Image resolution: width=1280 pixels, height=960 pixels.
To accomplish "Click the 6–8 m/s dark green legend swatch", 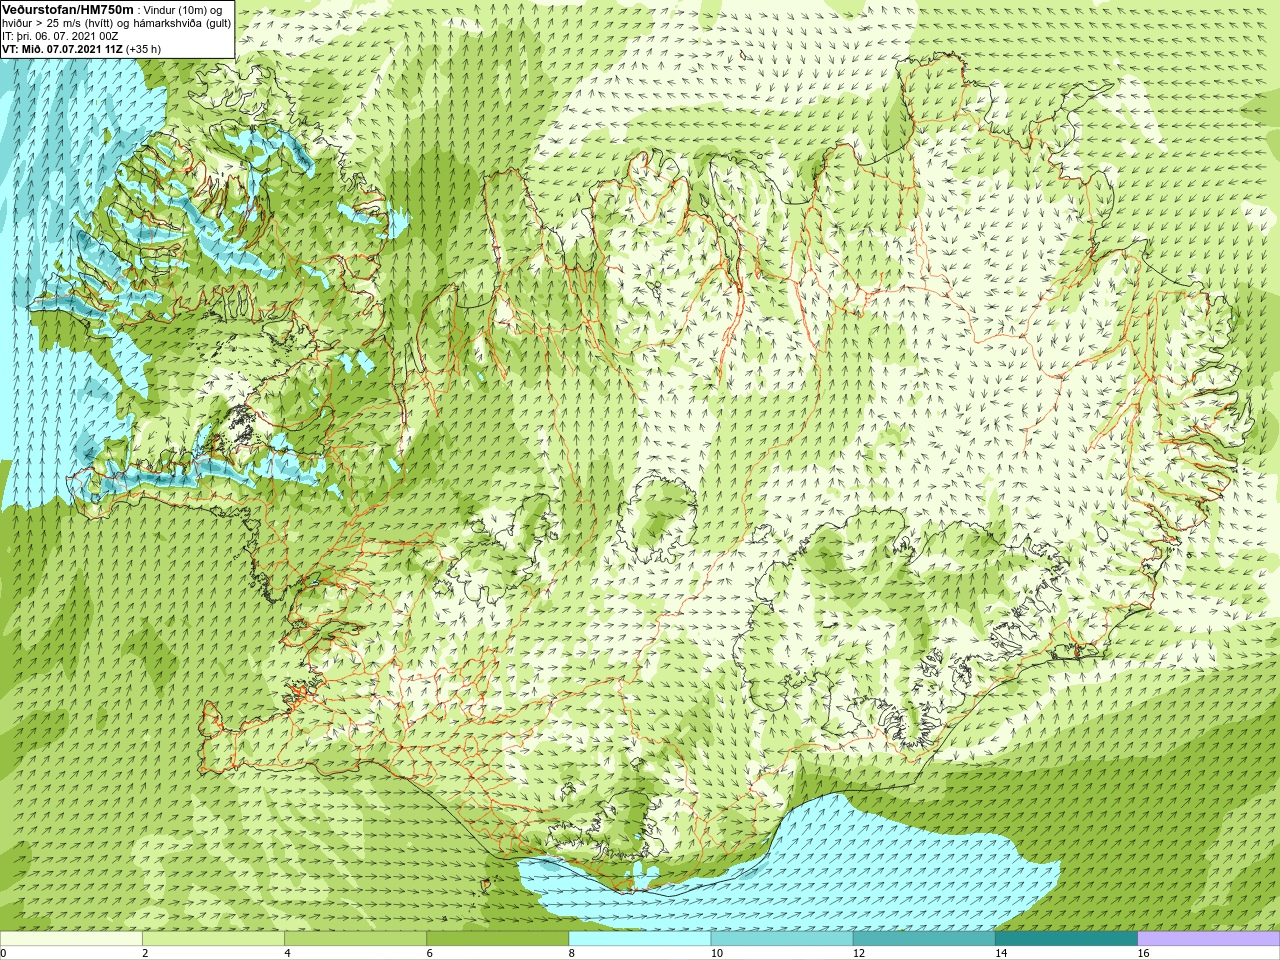I will (497, 939).
